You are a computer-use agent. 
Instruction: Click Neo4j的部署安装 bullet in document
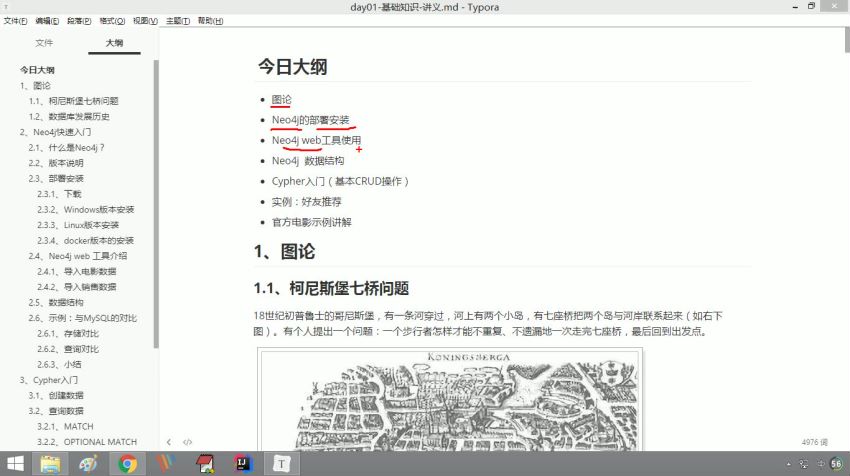point(311,120)
